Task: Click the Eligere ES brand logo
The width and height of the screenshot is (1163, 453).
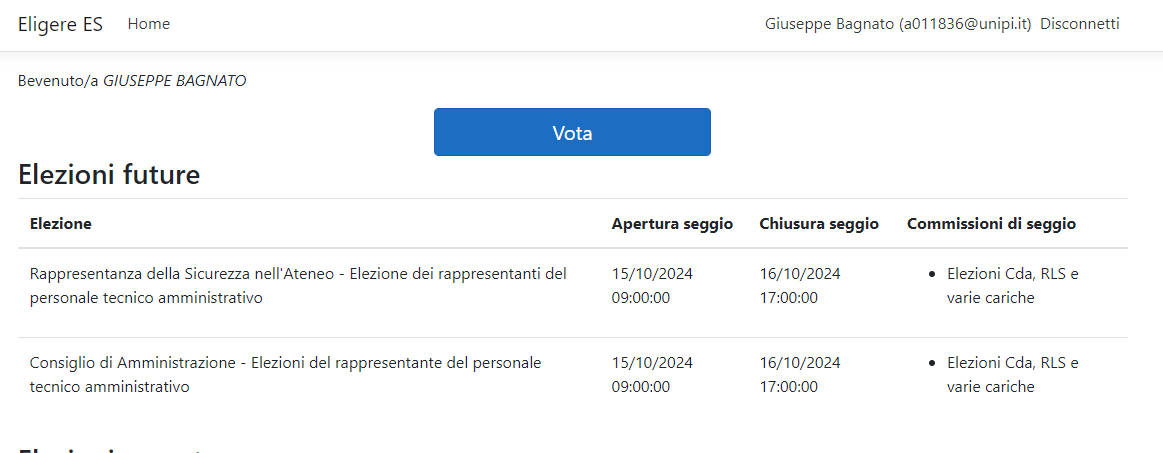Action: pyautogui.click(x=60, y=24)
